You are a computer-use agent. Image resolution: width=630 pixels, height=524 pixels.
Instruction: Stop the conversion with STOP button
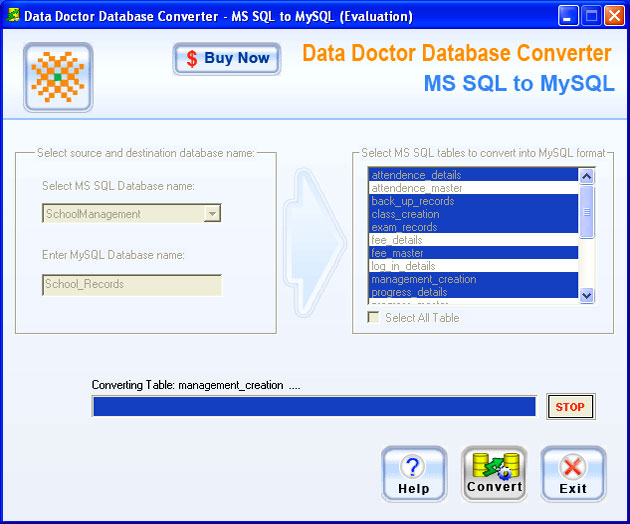pos(570,407)
